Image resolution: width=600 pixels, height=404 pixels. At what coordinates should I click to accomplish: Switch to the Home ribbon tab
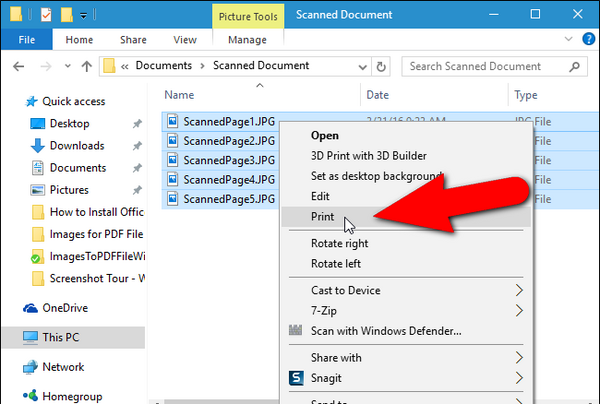[x=79, y=40]
